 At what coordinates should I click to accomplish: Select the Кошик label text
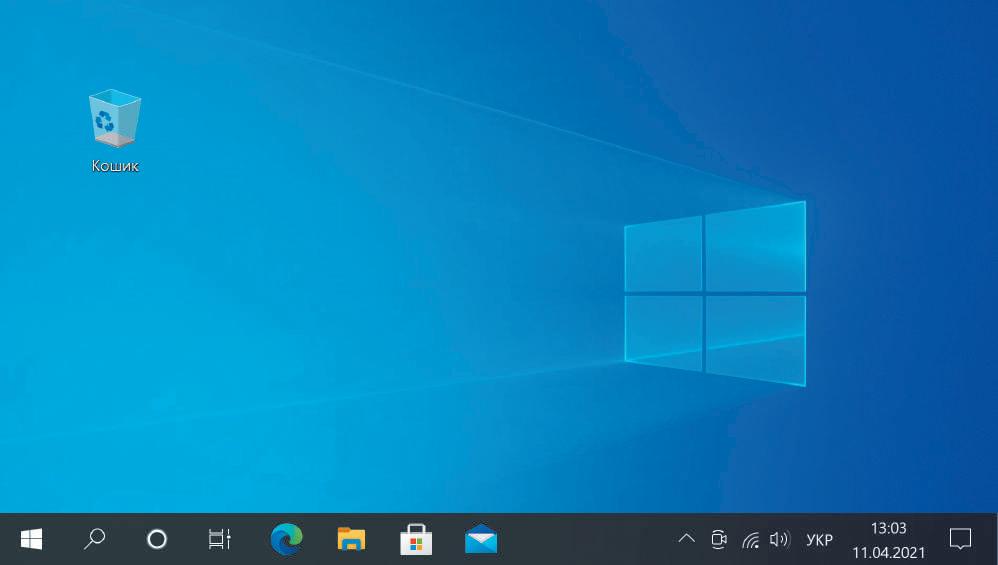(115, 166)
